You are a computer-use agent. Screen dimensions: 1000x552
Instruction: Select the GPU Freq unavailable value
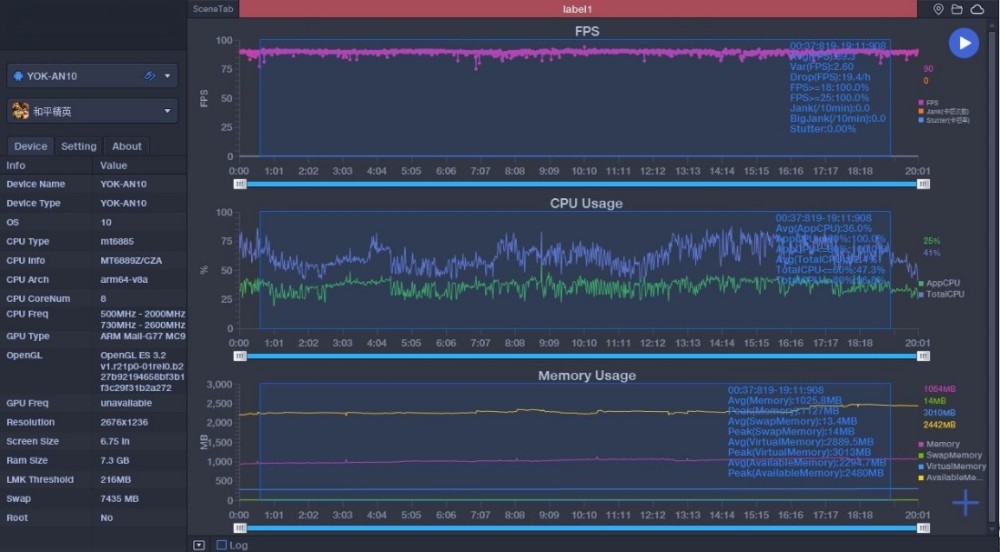click(126, 403)
